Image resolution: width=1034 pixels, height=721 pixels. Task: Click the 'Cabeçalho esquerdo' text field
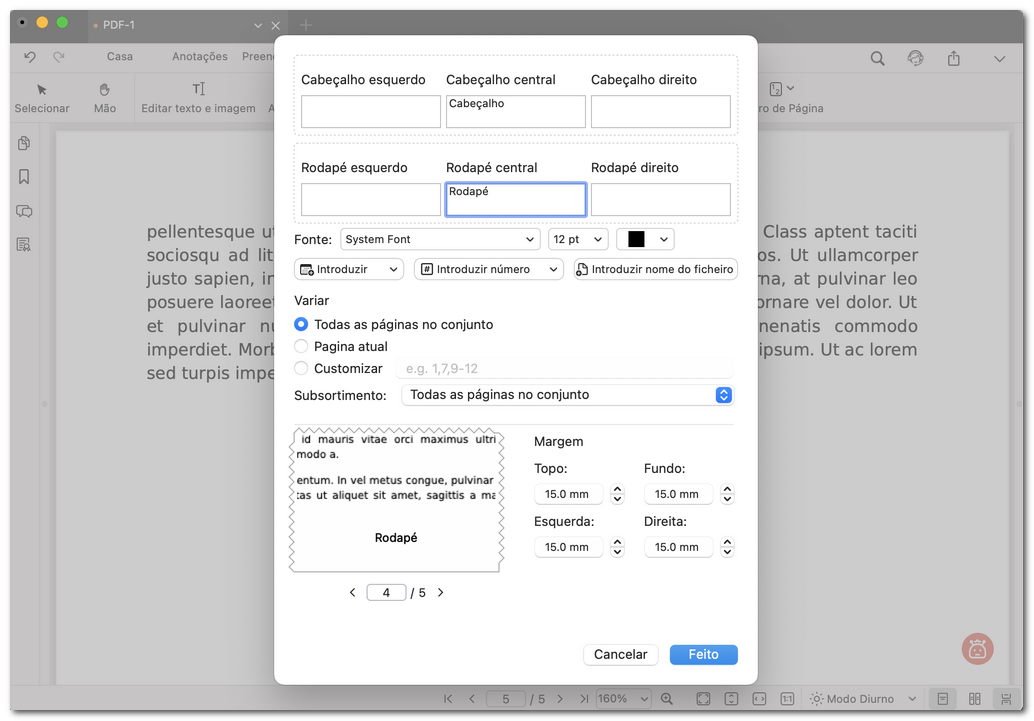click(371, 112)
